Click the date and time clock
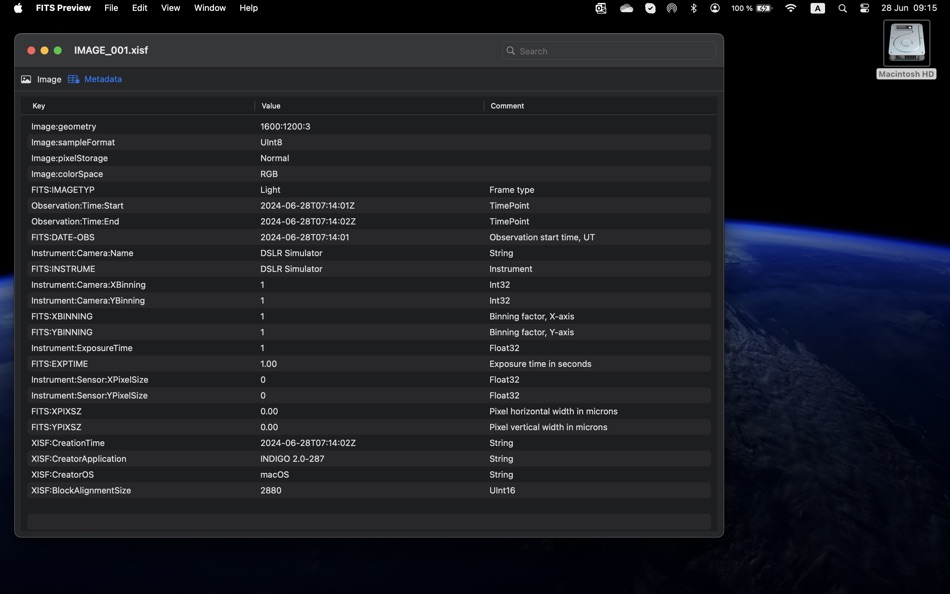The height and width of the screenshot is (594, 950). tap(909, 8)
